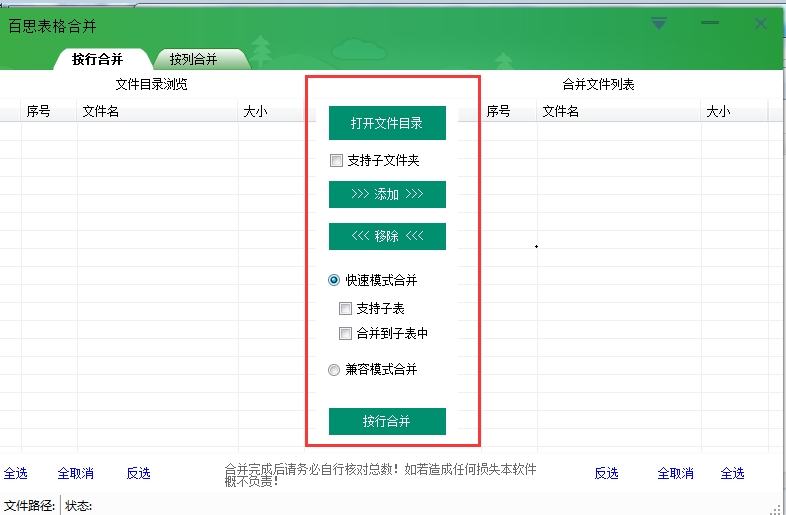Close the 百思表格合并 window
786x515 pixels.
click(x=761, y=23)
